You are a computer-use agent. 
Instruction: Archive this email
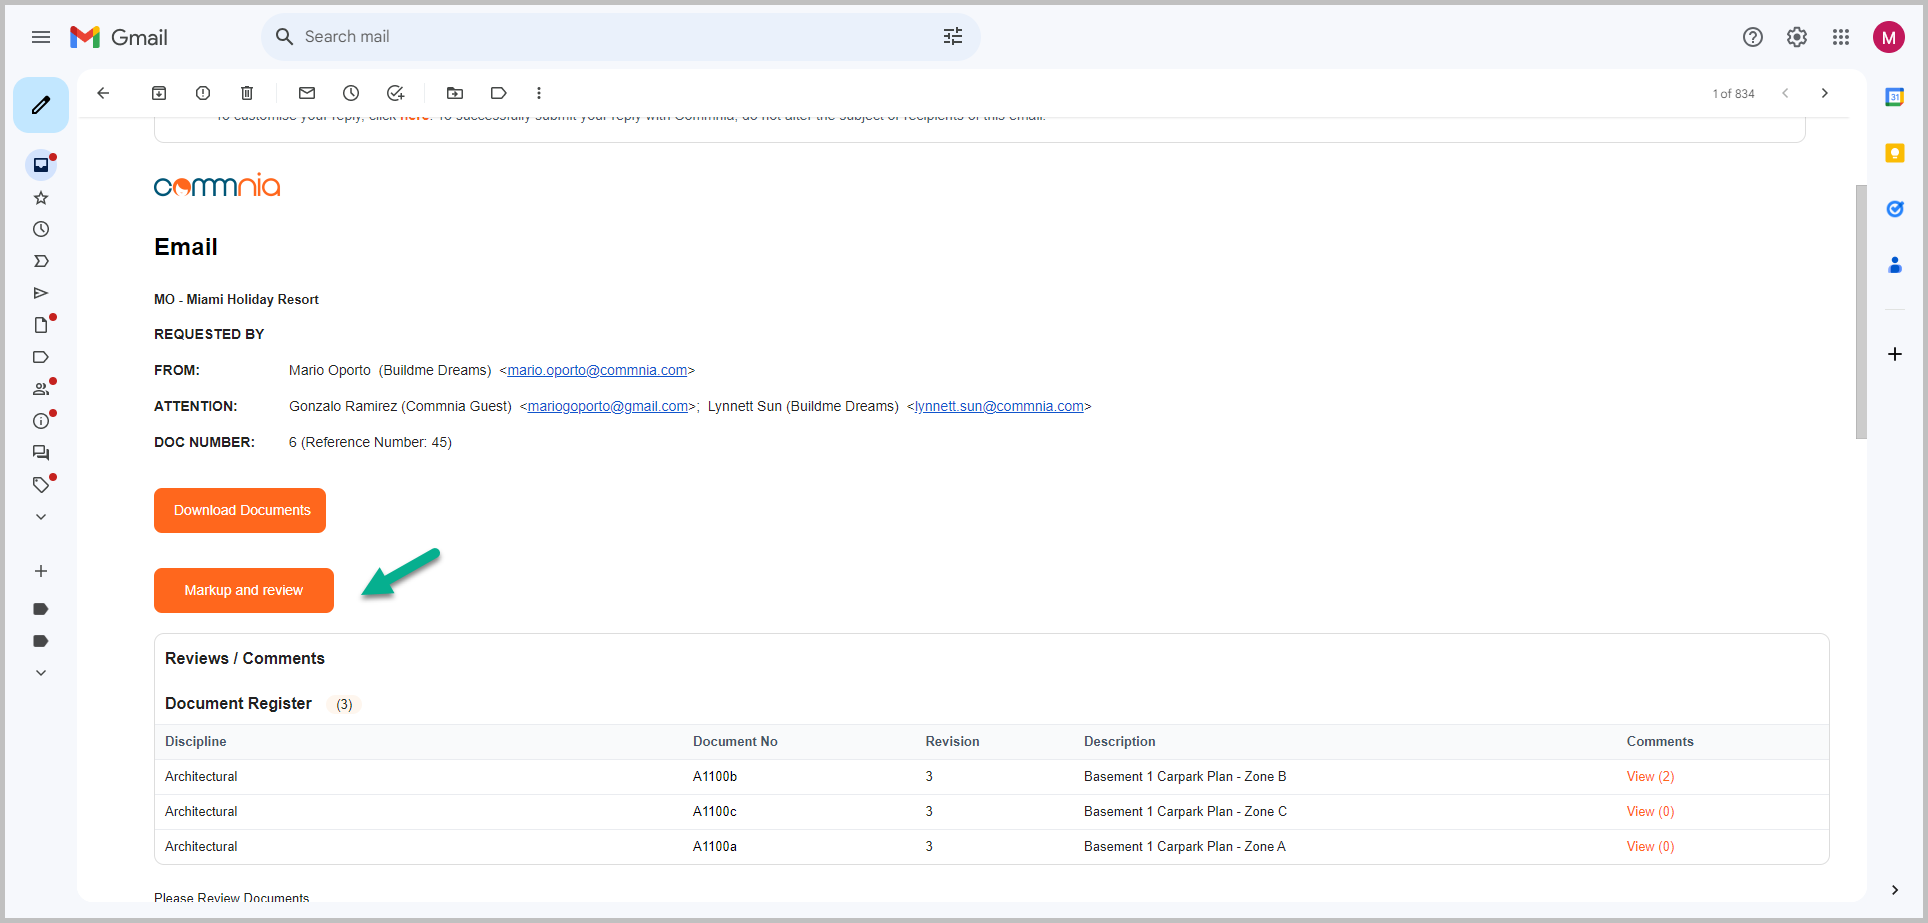pyautogui.click(x=159, y=93)
